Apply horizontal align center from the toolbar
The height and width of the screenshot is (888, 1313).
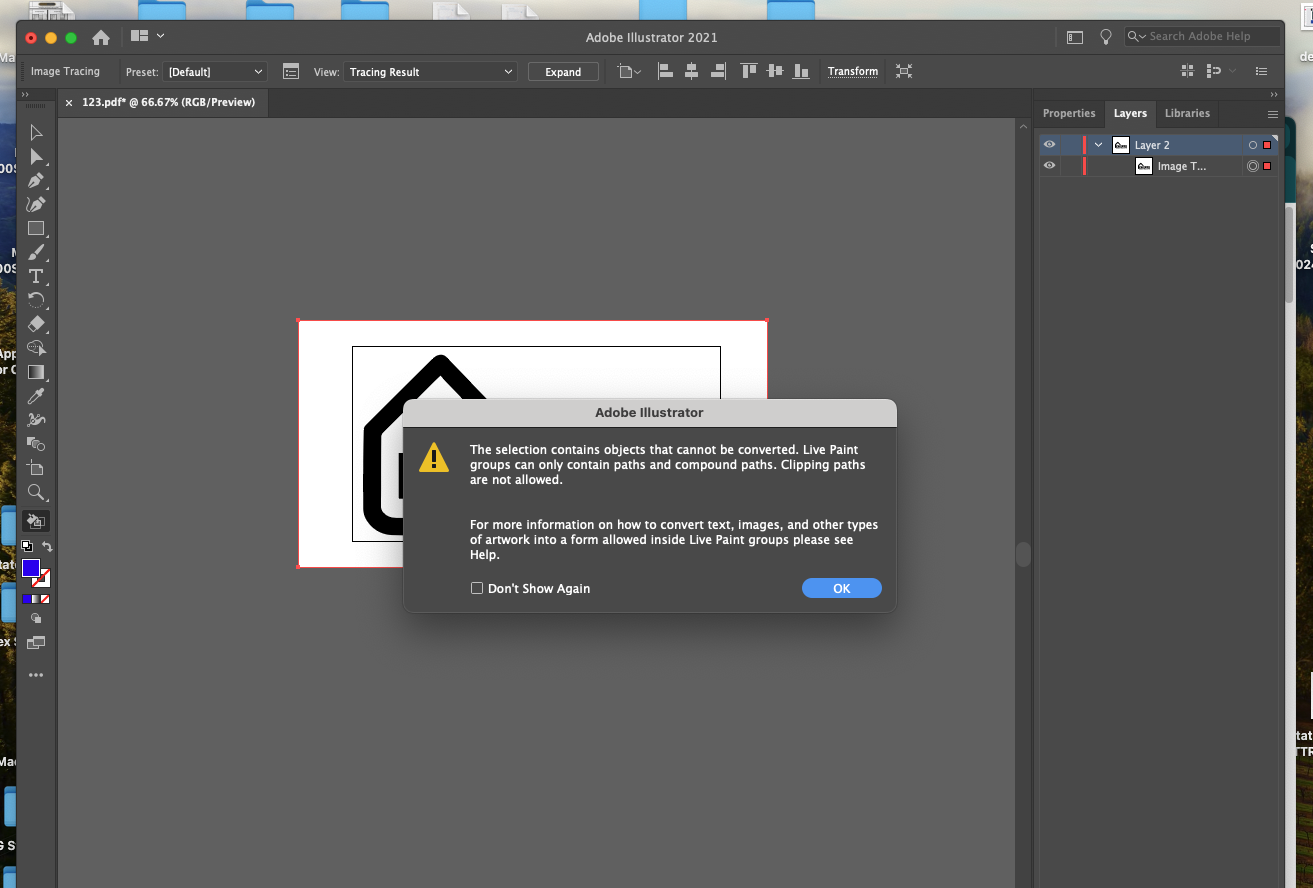[x=691, y=71]
